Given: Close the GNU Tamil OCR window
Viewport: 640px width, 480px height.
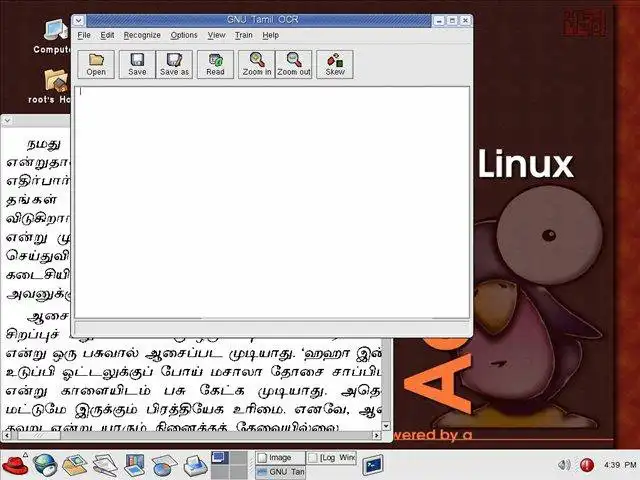Looking at the screenshot, I should pos(465,20).
